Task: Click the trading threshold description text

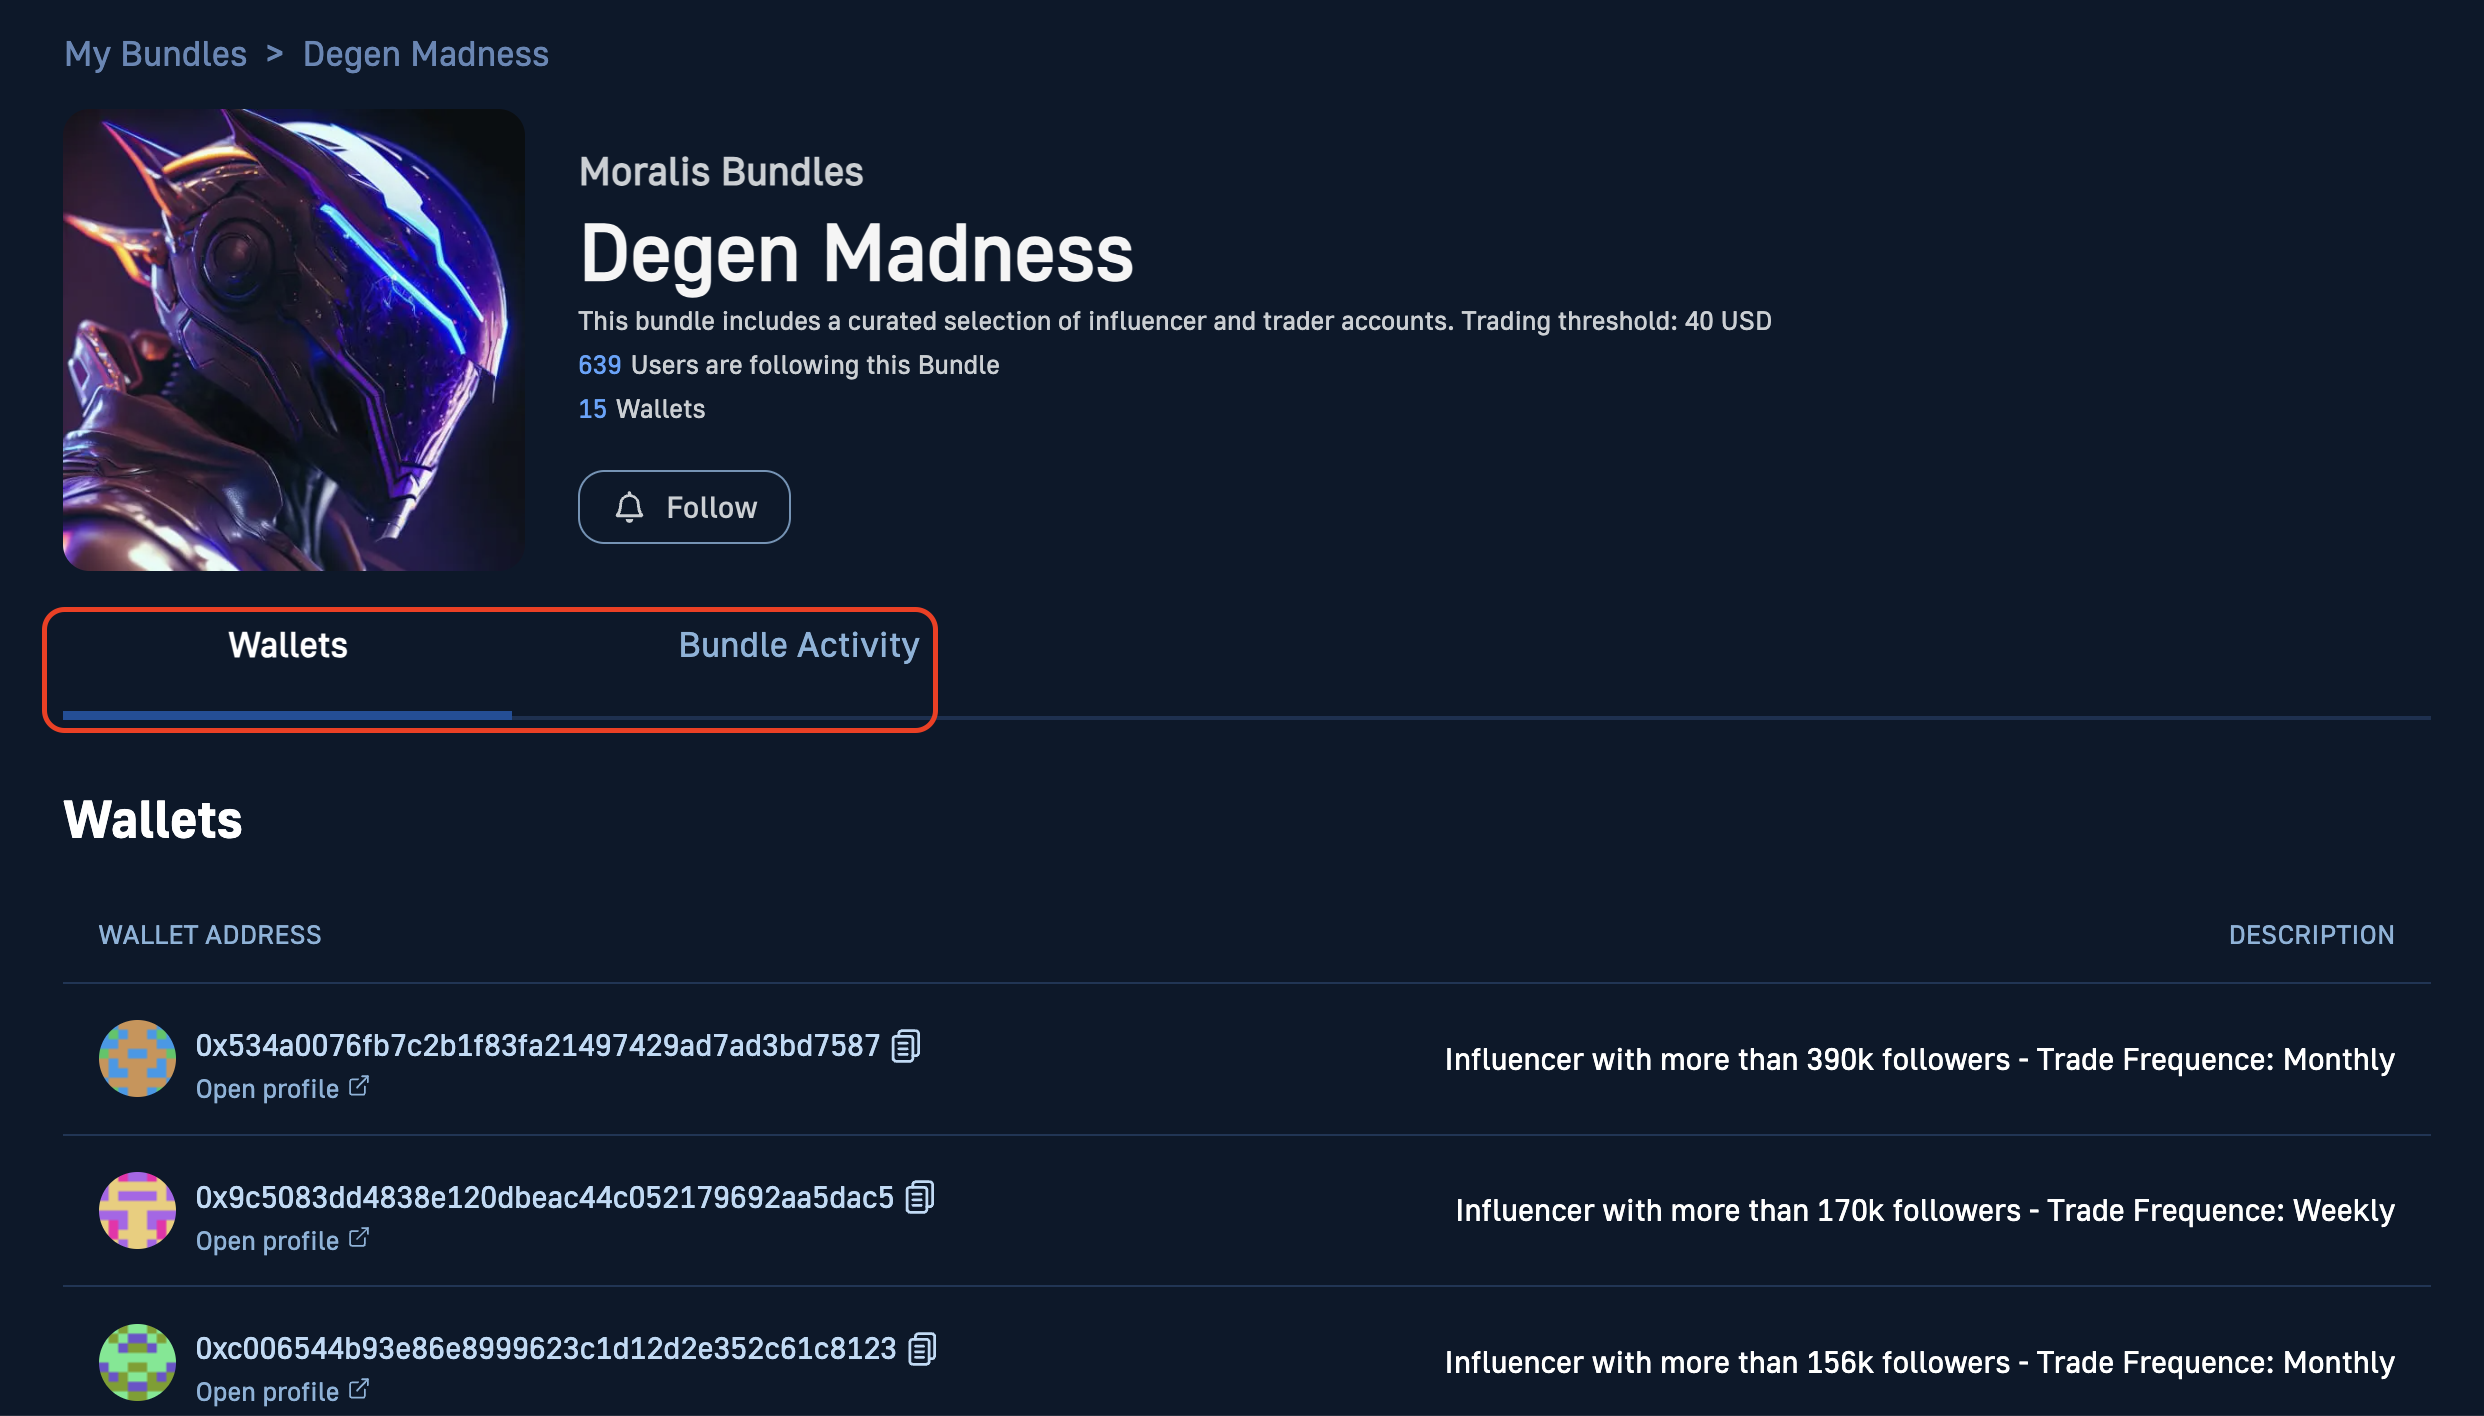Action: coord(1174,321)
